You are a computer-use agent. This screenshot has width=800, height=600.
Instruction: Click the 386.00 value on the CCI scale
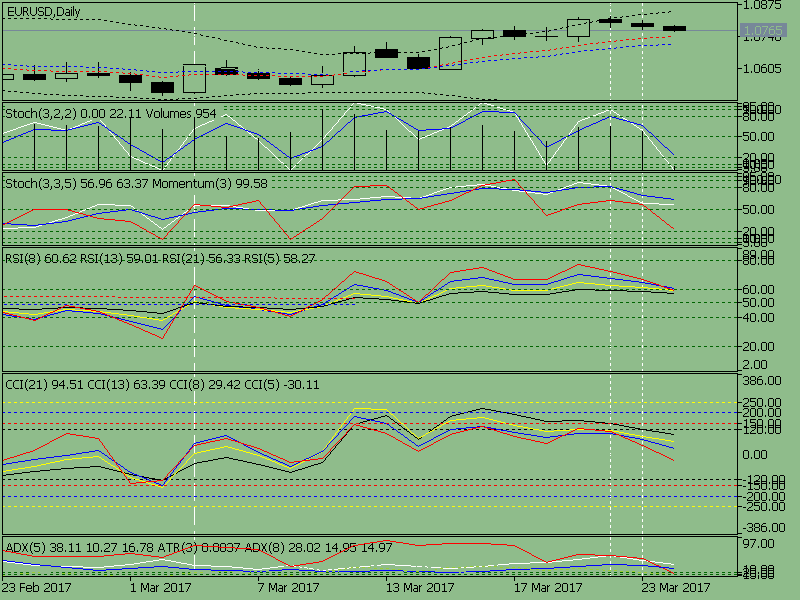coord(762,381)
